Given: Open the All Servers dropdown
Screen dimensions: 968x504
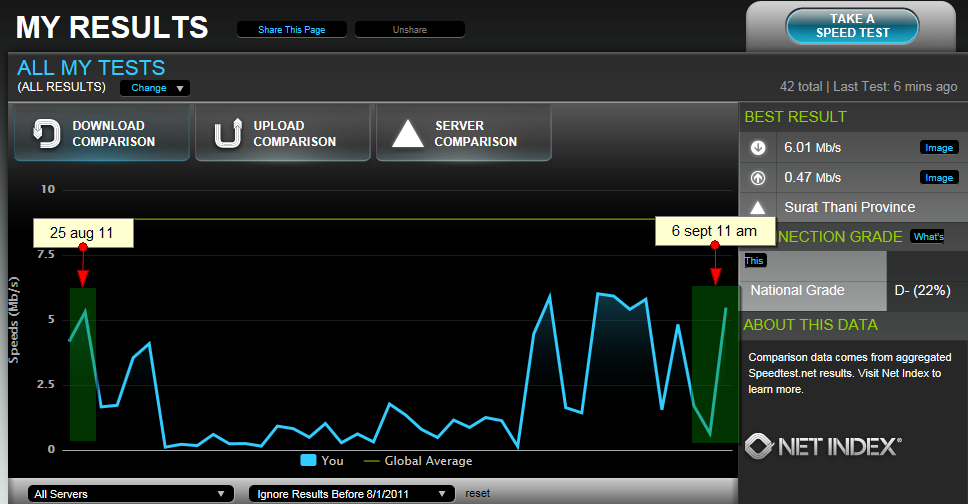Looking at the screenshot, I should pyautogui.click(x=128, y=493).
